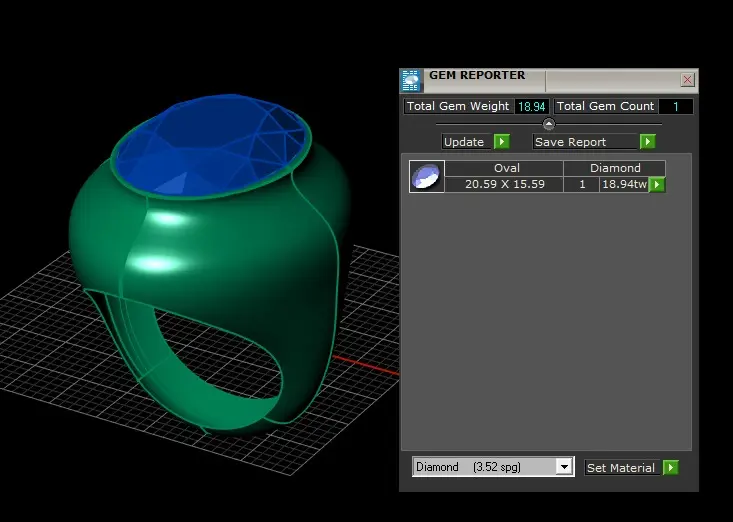
Task: Click the green Save Report arrow
Action: (647, 142)
